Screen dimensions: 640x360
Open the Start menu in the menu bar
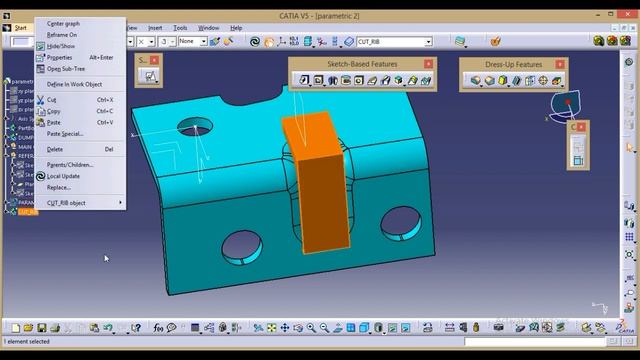pos(20,28)
